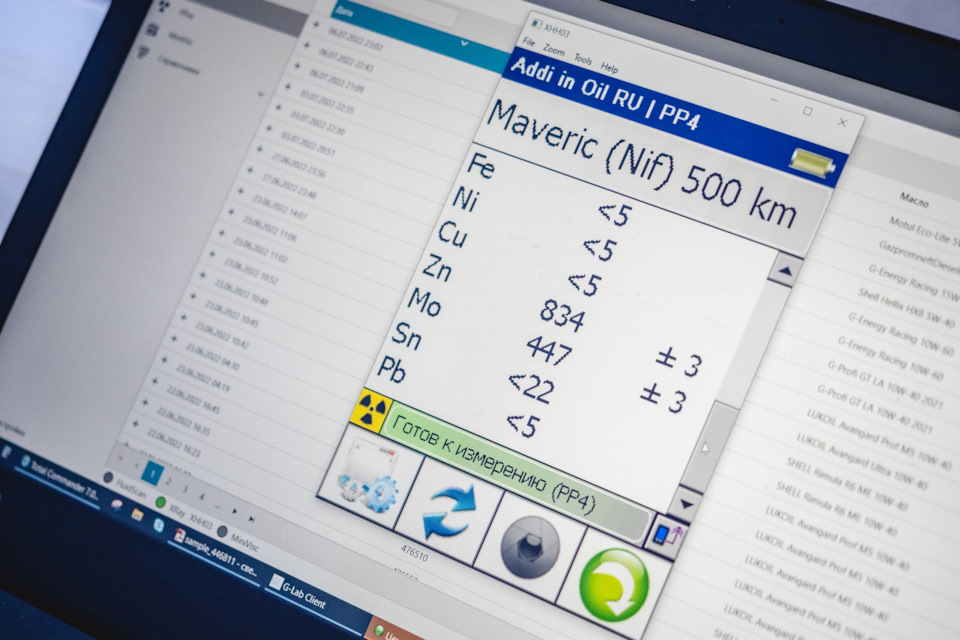Select page 4 in G-Lab pager
The height and width of the screenshot is (640, 960).
coord(201,497)
